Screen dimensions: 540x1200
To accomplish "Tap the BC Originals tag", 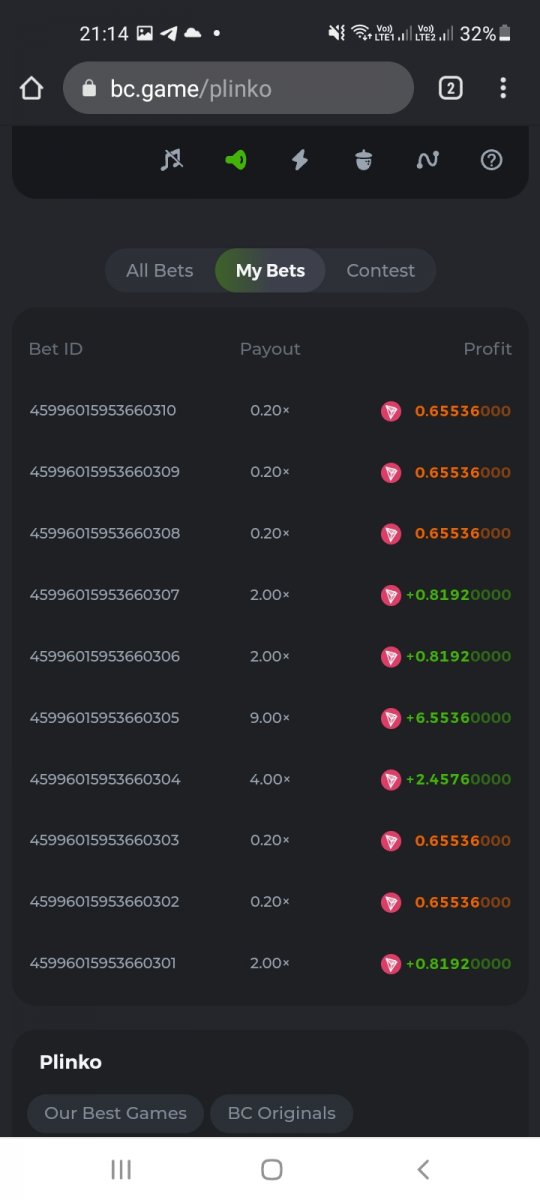I will coord(281,1113).
